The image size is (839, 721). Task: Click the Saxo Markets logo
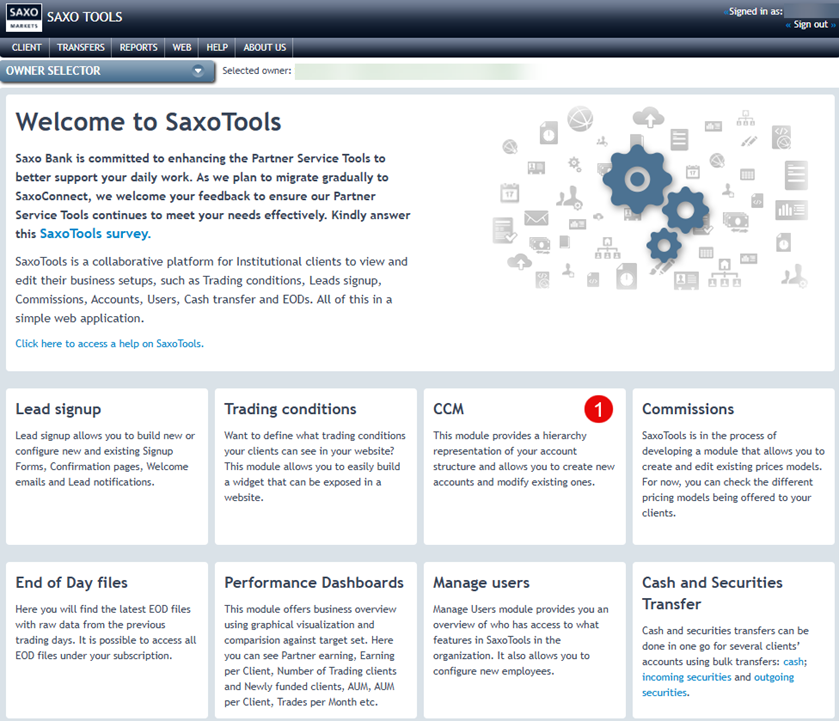click(x=22, y=17)
